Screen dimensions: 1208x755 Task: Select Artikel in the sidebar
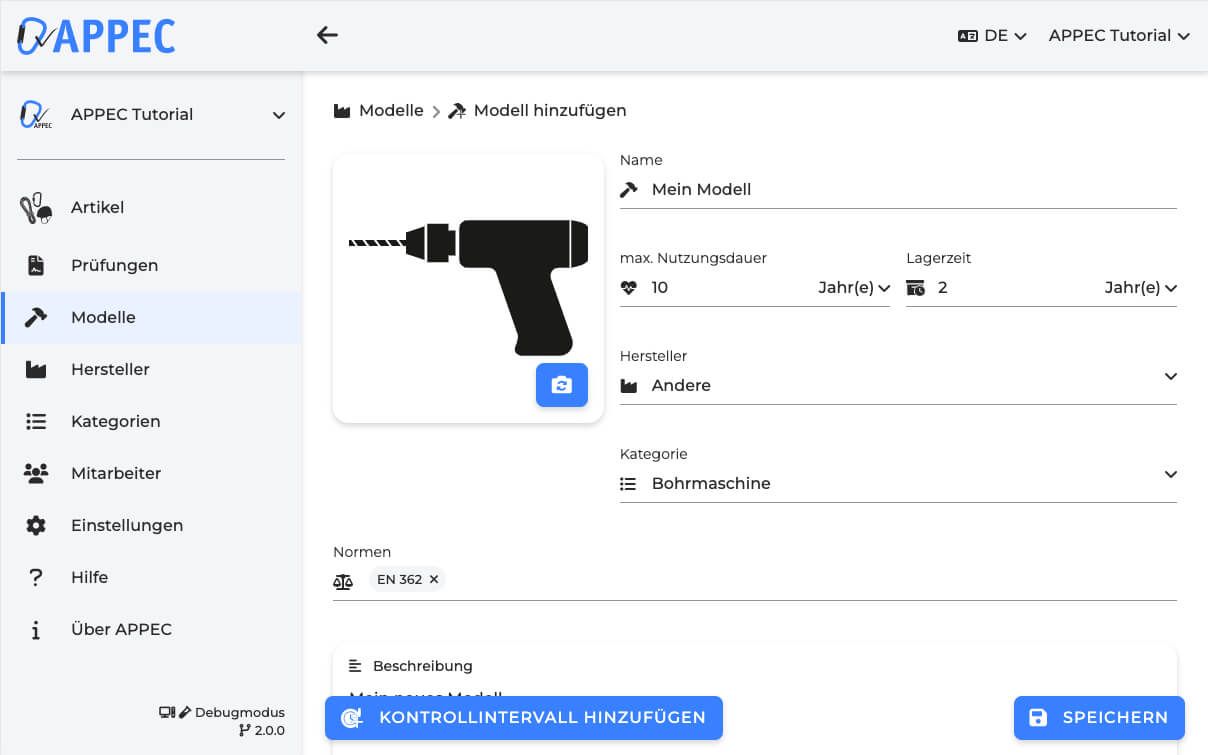(97, 207)
